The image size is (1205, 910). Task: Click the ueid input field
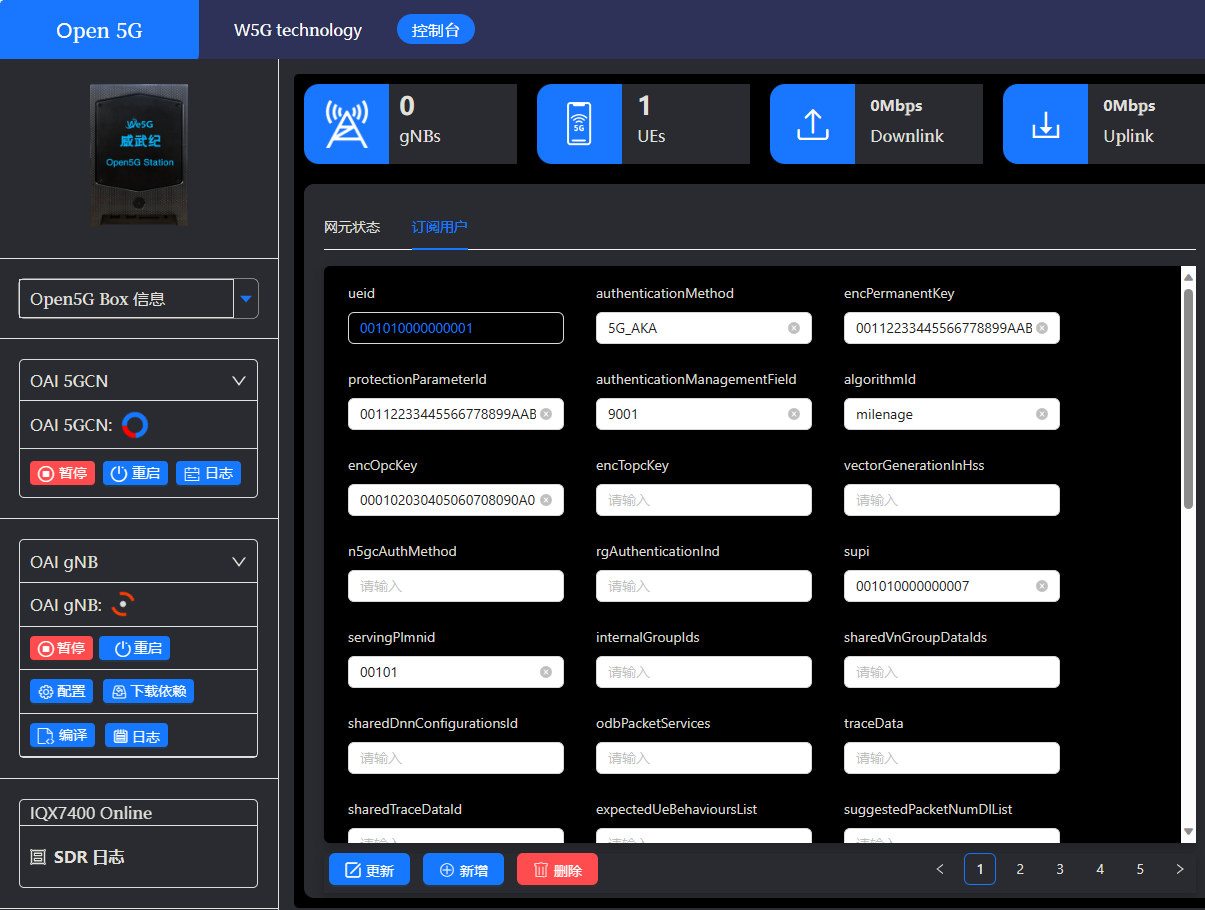[455, 328]
